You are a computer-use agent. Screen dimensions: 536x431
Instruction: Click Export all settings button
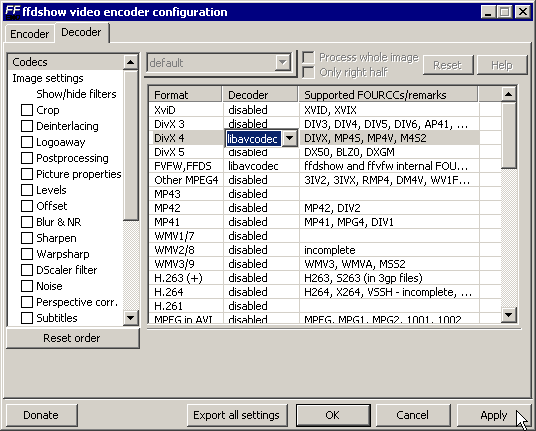click(x=237, y=415)
